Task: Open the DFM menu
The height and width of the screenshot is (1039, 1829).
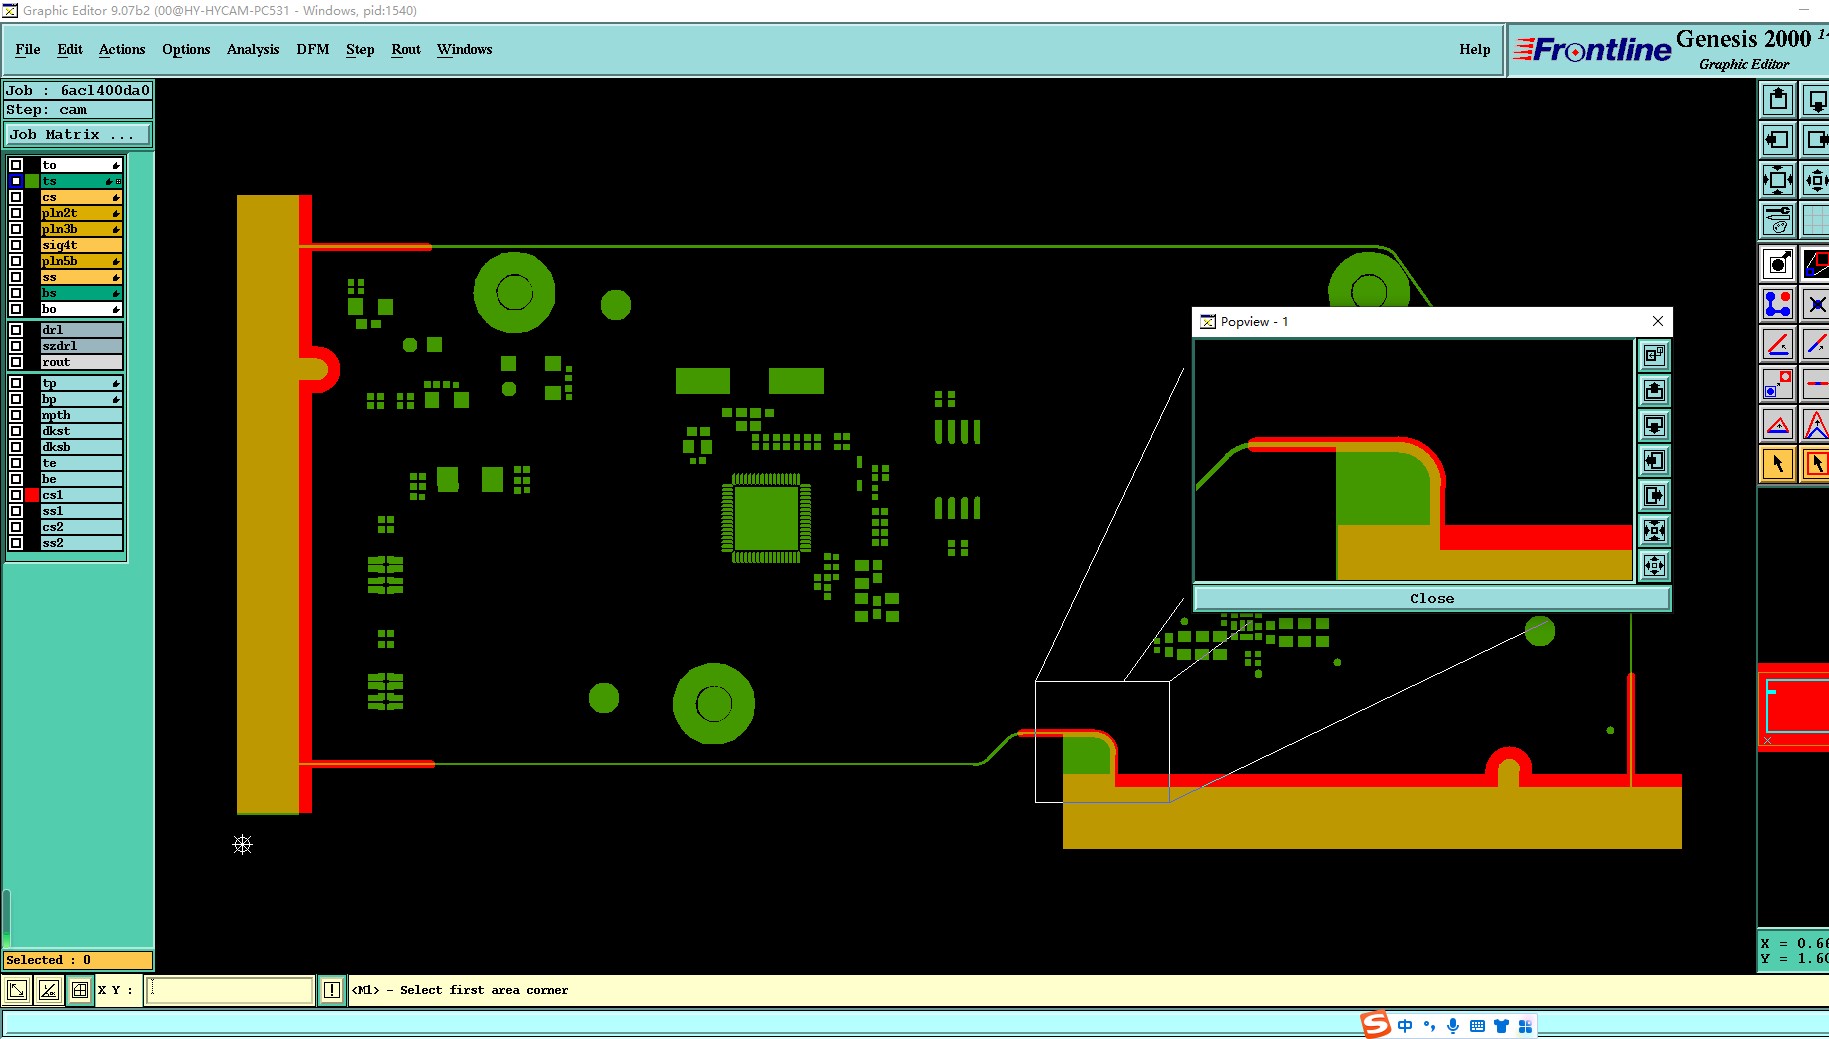Action: 313,49
